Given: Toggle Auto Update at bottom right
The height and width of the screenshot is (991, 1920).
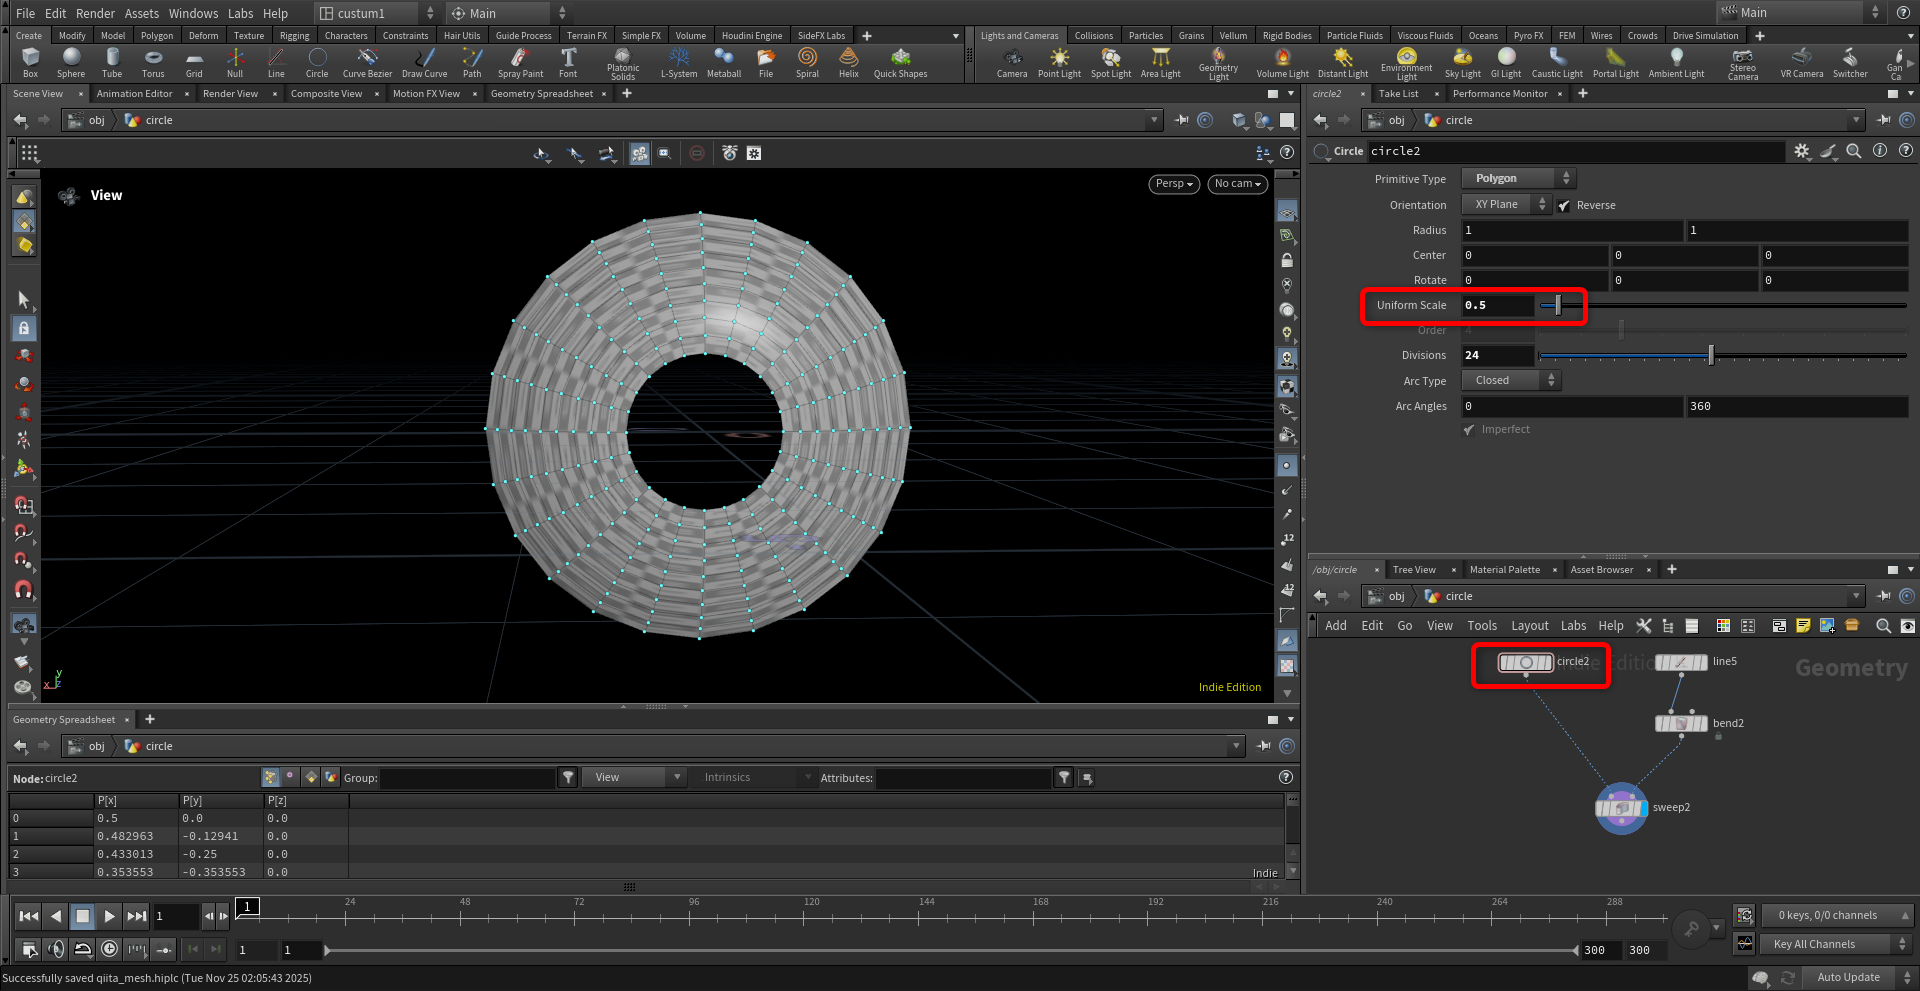Looking at the screenshot, I should click(x=1847, y=977).
